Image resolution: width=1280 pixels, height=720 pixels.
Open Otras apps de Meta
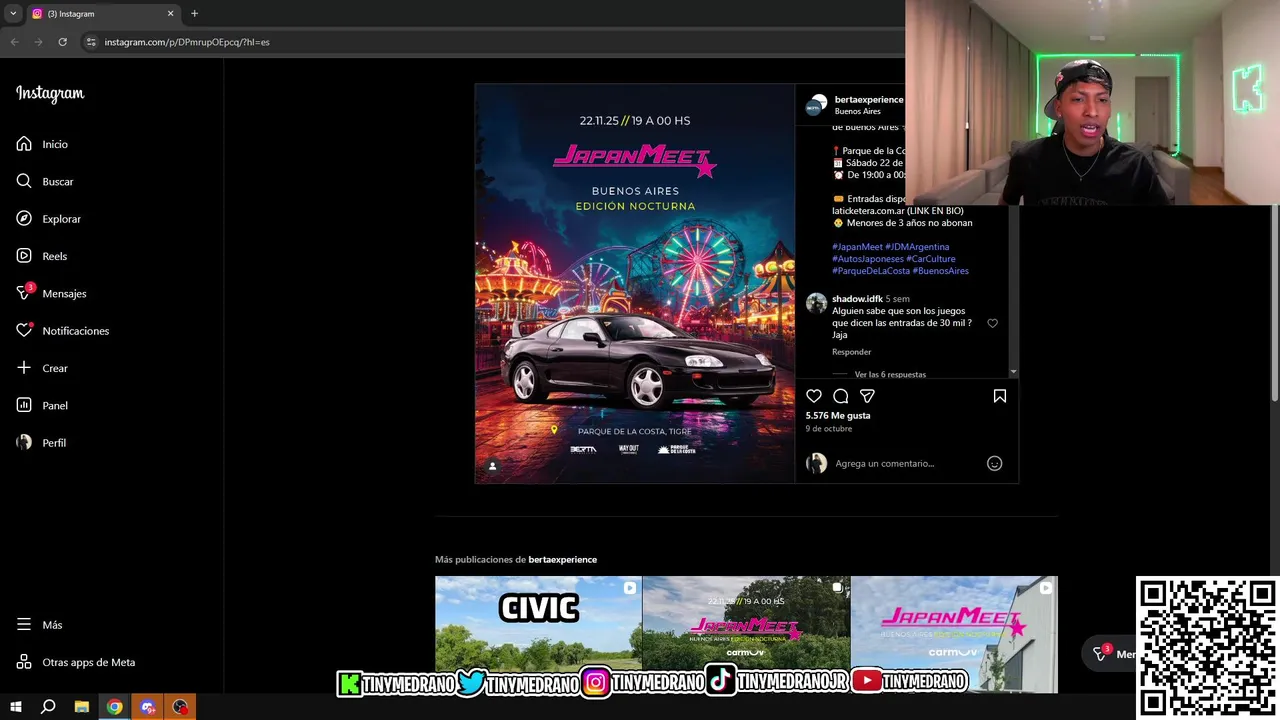75,662
